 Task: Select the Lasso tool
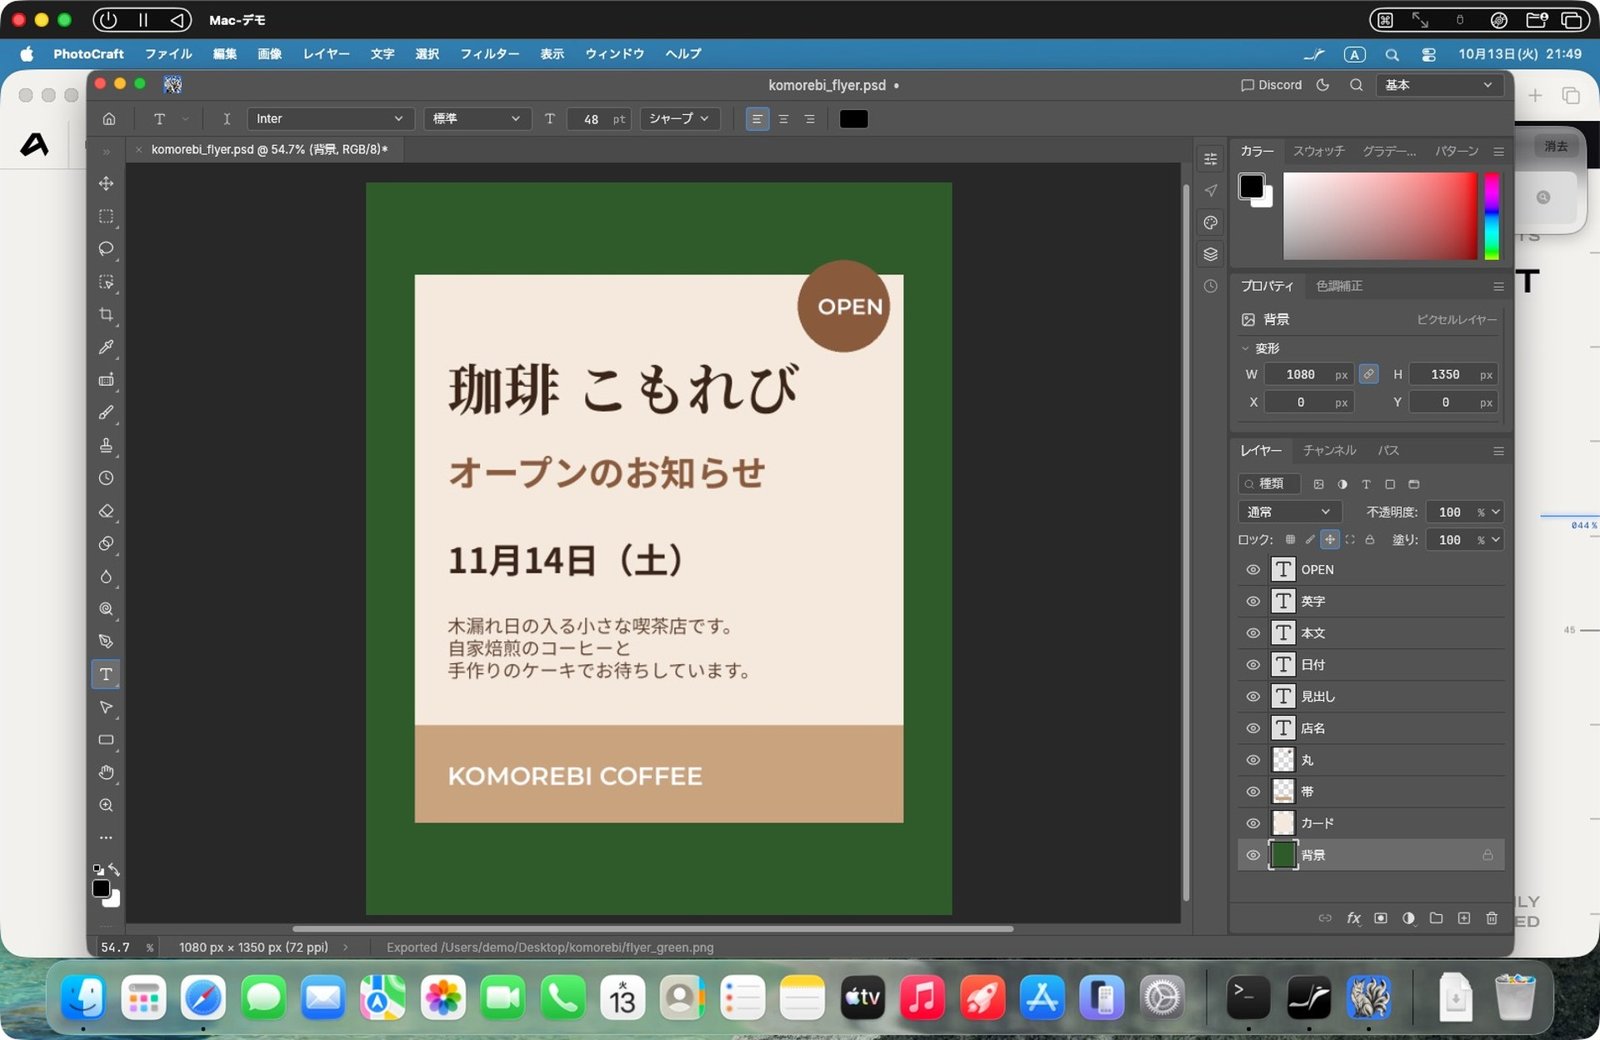pos(106,249)
